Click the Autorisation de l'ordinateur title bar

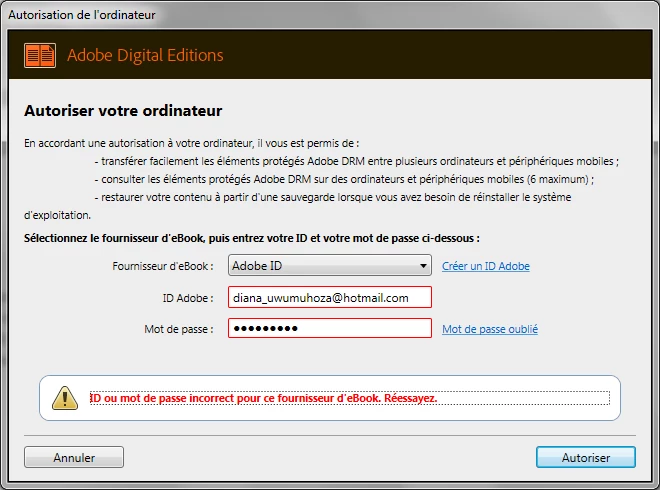pos(82,15)
